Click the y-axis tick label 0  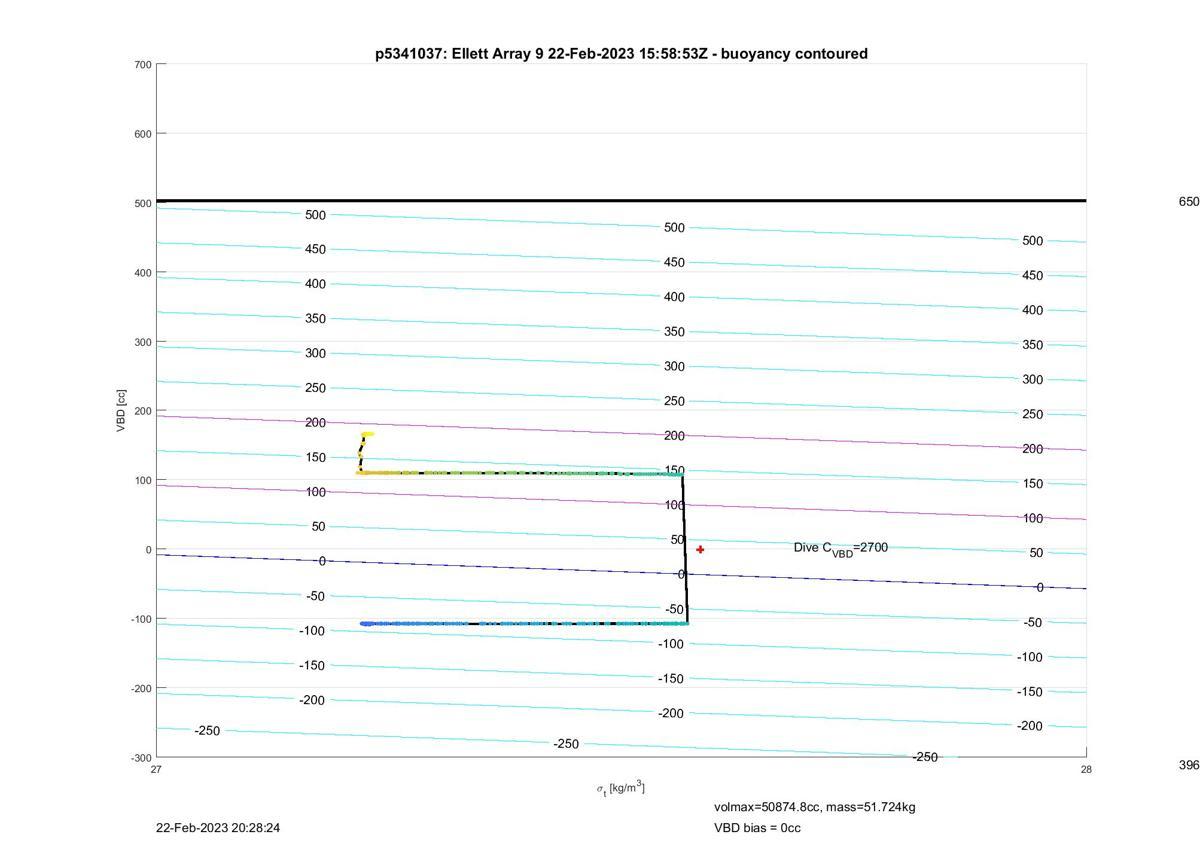pyautogui.click(x=148, y=550)
